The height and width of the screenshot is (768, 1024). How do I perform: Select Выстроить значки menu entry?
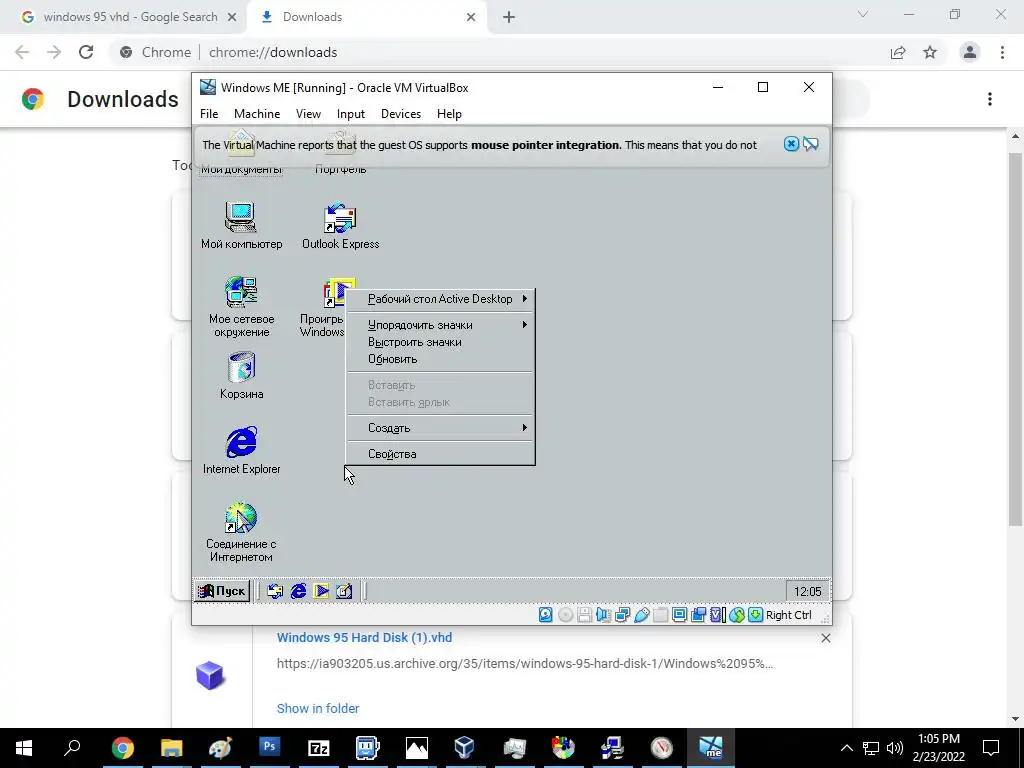[x=441, y=342]
